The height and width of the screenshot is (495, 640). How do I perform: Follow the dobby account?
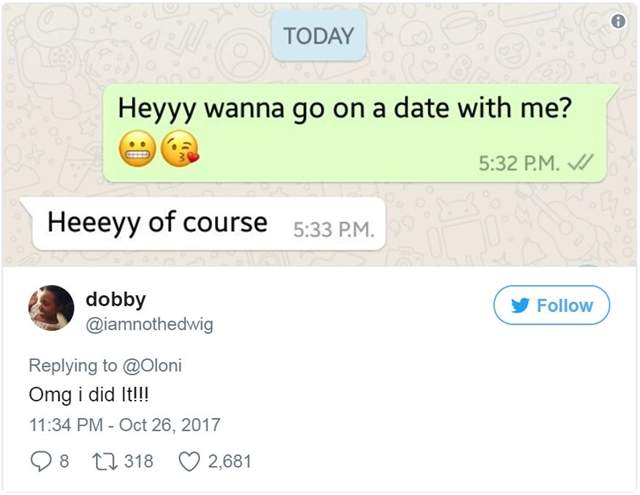pos(551,306)
